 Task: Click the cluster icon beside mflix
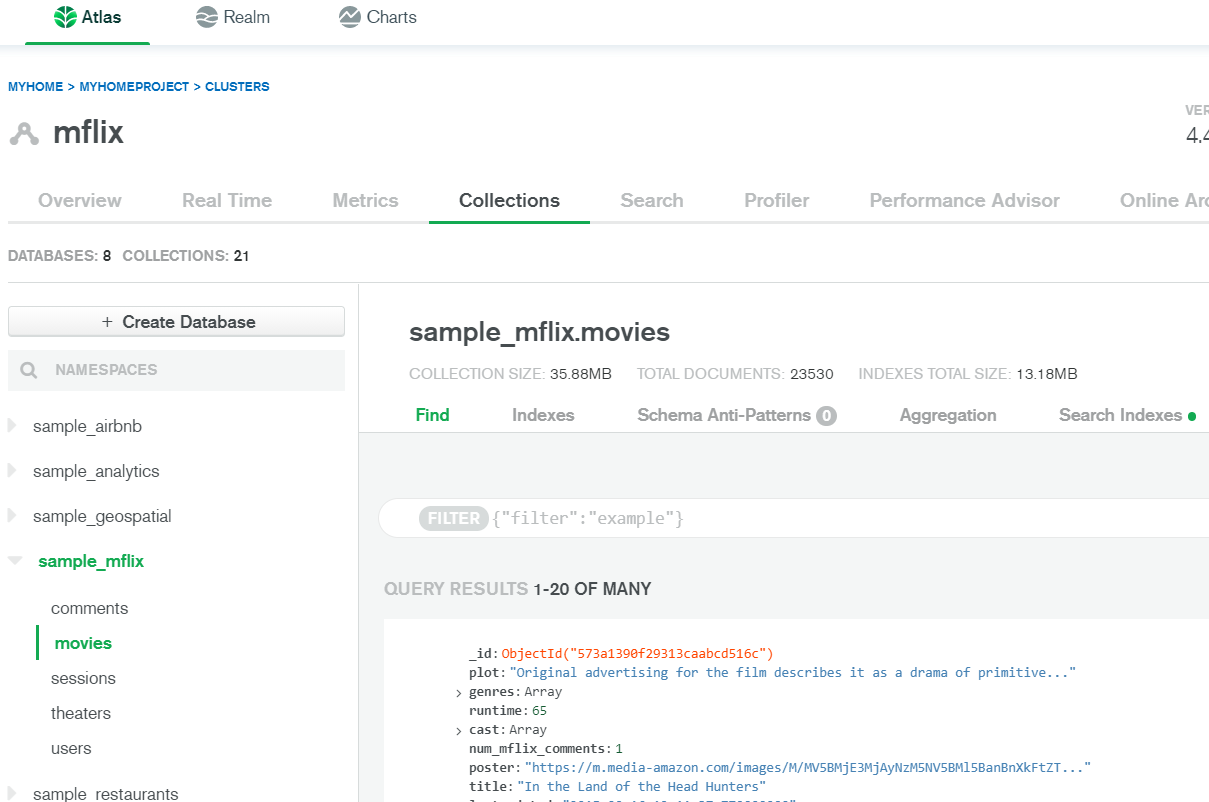coord(24,133)
